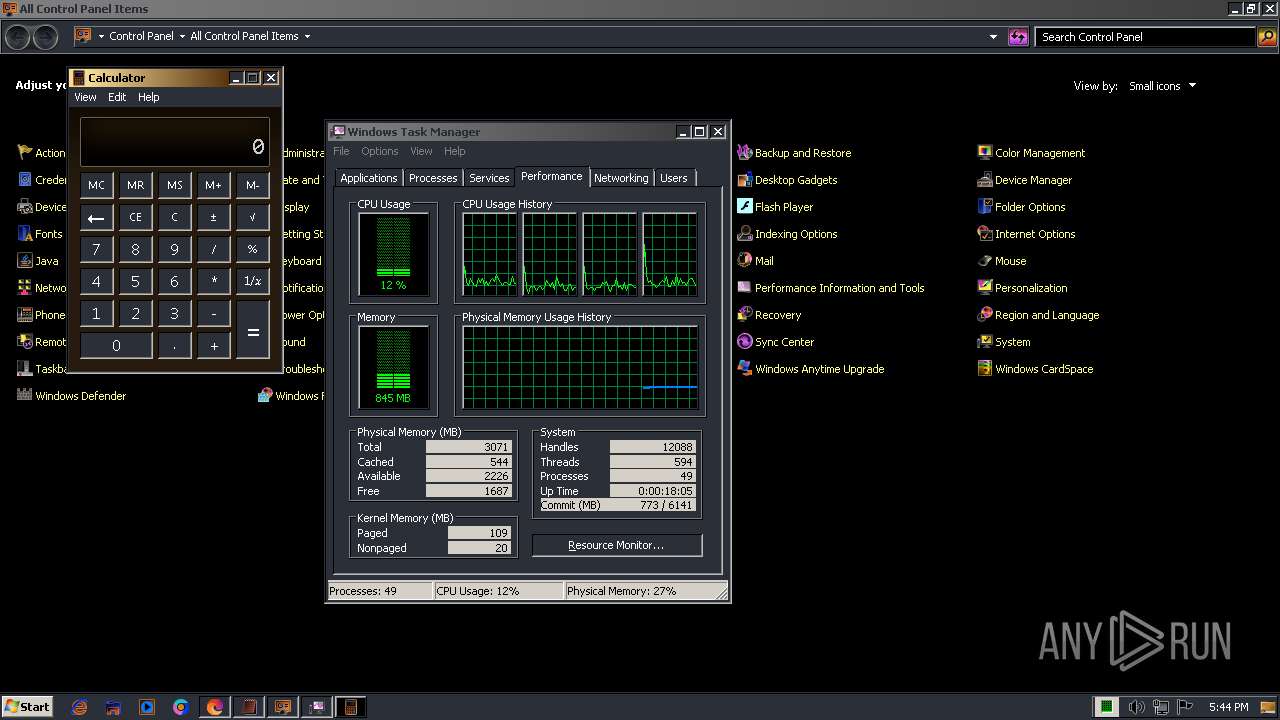Click the Control Panel refresh icon
This screenshot has height=720, width=1280.
pyautogui.click(x=1018, y=37)
